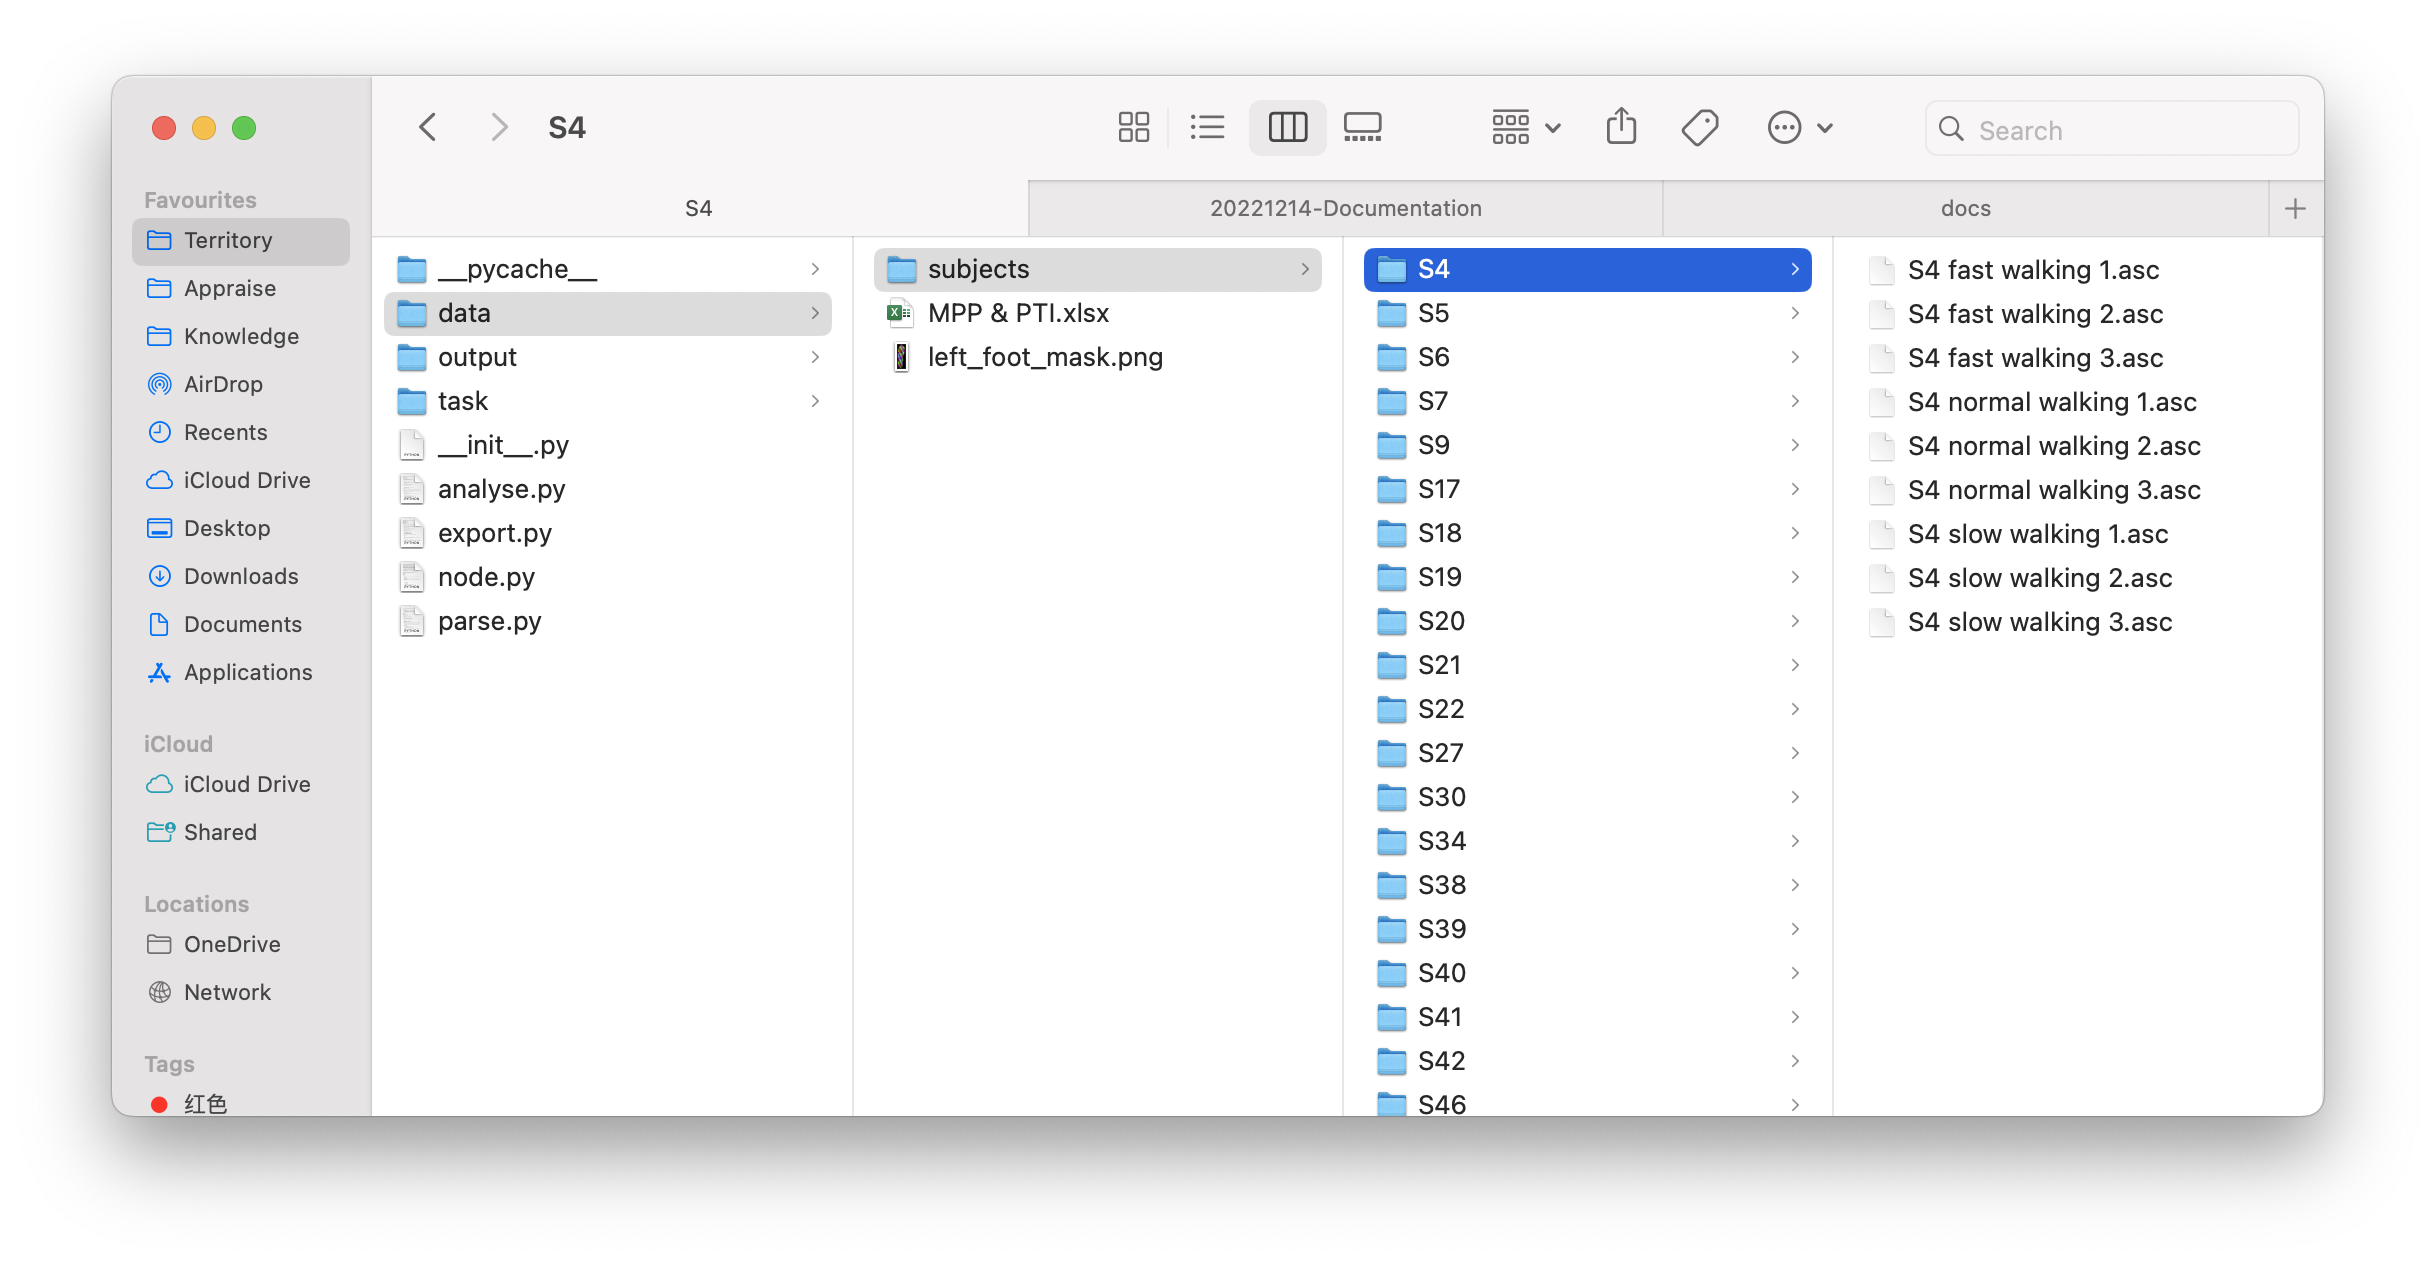Select the S20 folder icon
This screenshot has height=1264, width=2436.
(x=1391, y=621)
